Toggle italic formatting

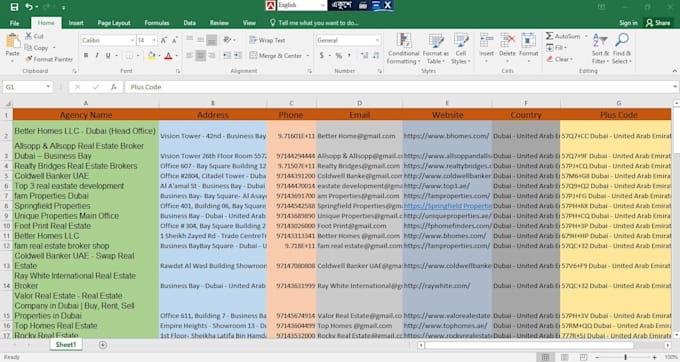coord(97,55)
